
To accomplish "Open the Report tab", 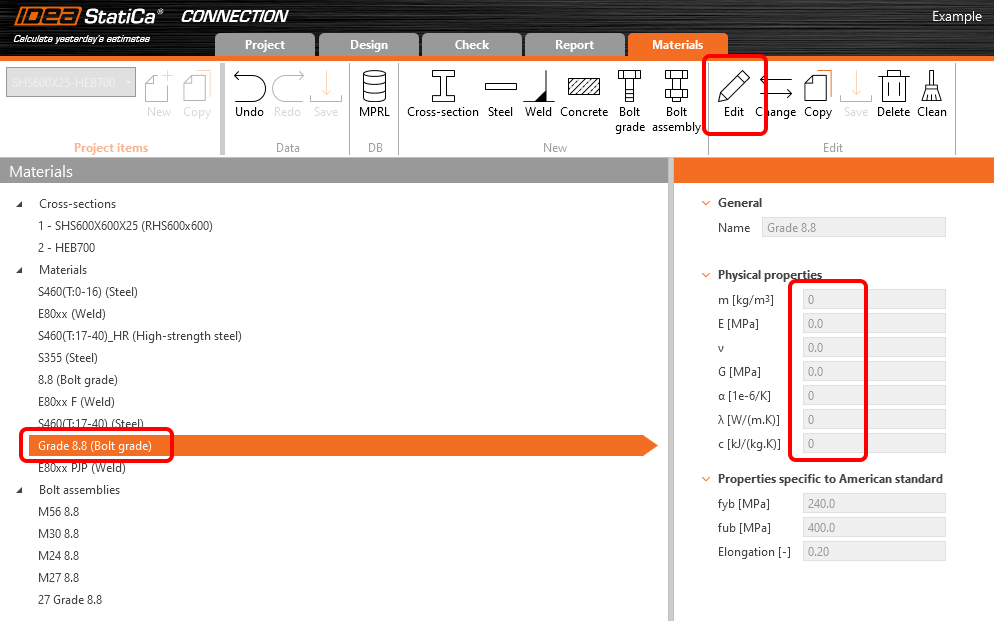I will point(574,45).
